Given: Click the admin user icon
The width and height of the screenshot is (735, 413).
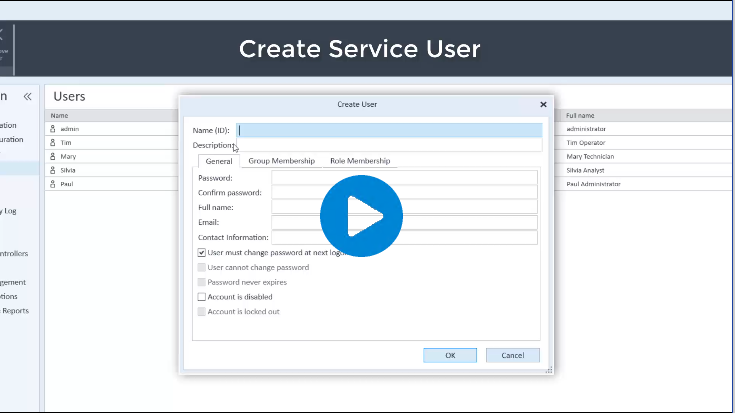Looking at the screenshot, I should [x=52, y=128].
